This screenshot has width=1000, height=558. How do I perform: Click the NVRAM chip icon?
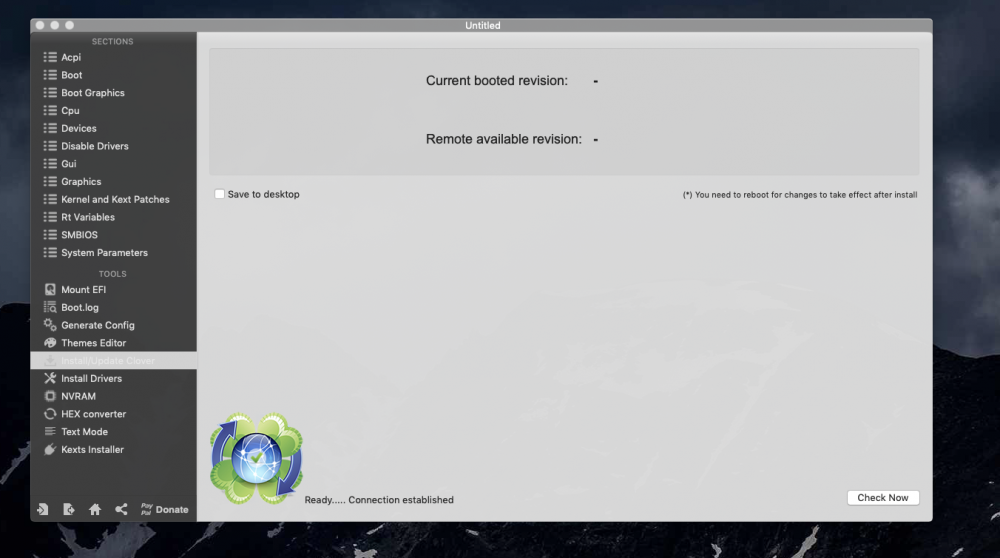(50, 396)
